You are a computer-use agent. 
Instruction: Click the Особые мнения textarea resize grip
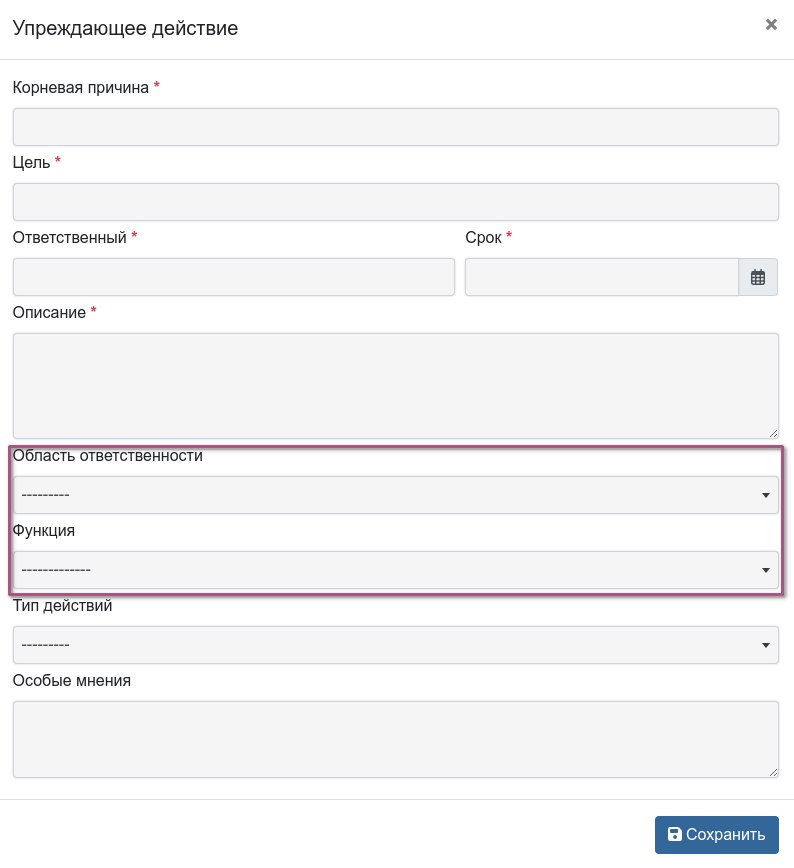(774, 773)
